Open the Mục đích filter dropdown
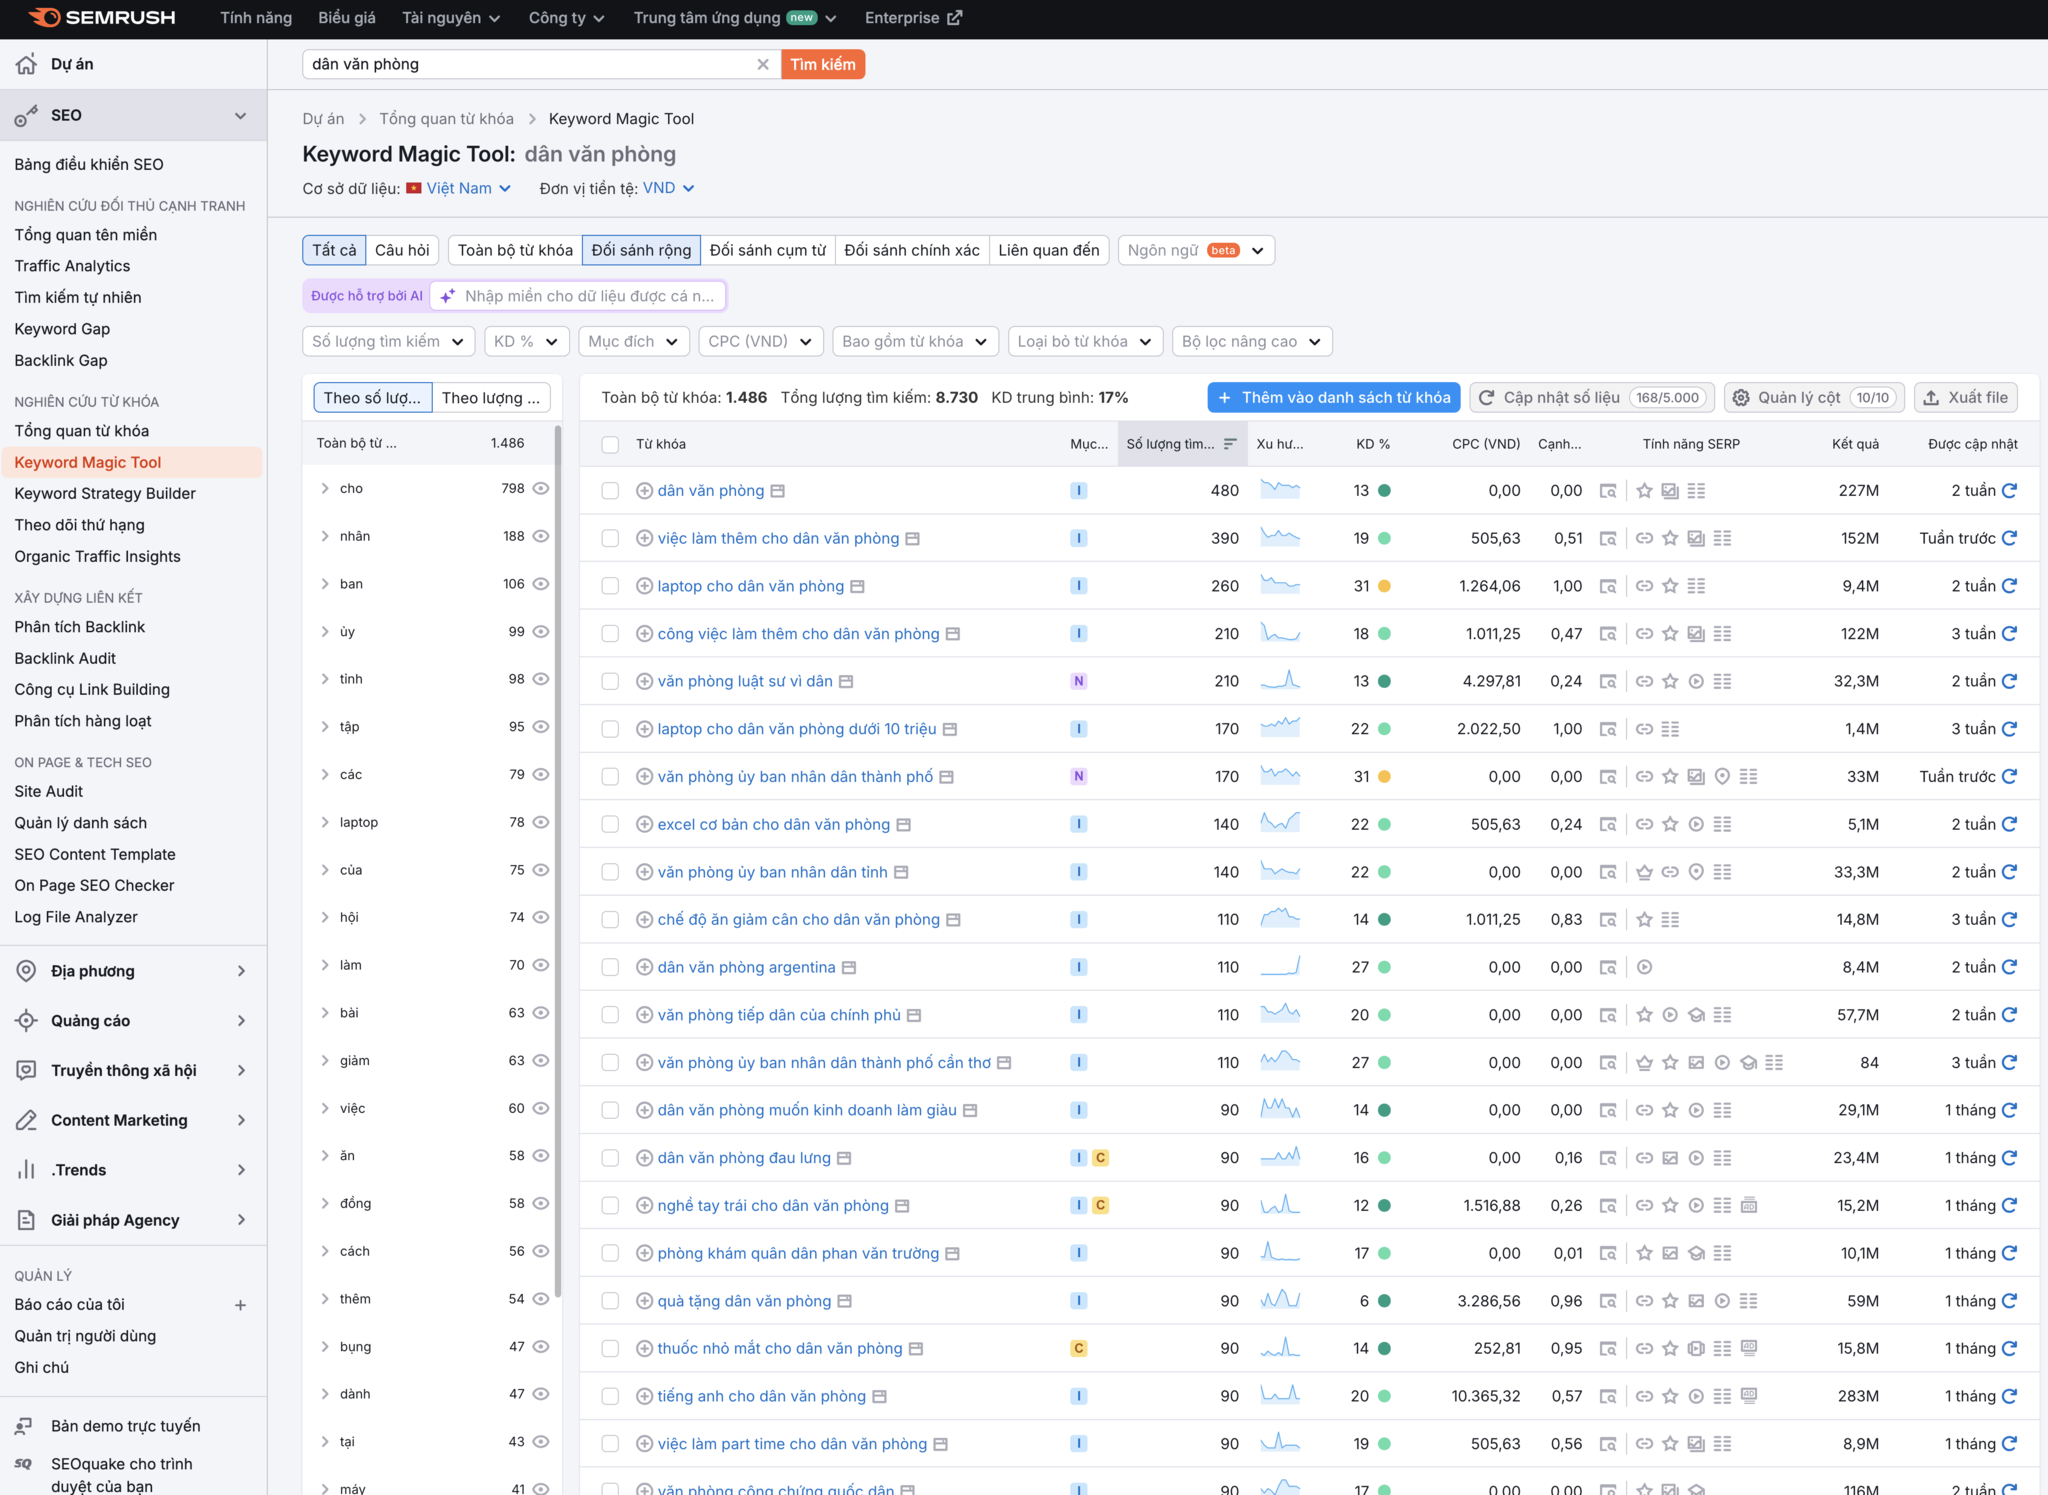The image size is (2048, 1495). pos(632,341)
